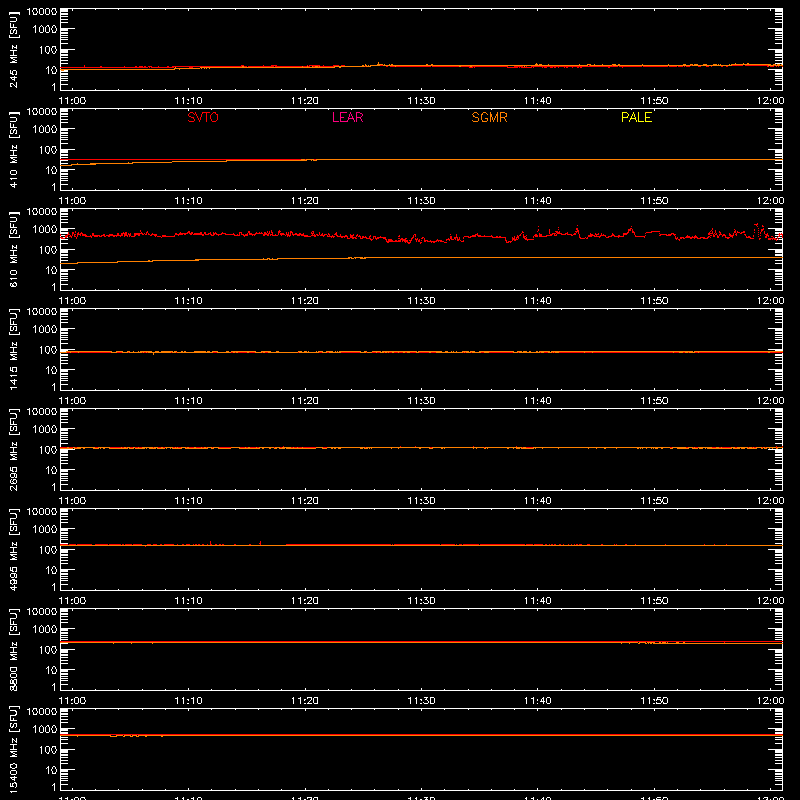Screen dimensions: 800x800
Task: Click 11:00 time label below 8800 MHz panel
Action: tap(72, 701)
